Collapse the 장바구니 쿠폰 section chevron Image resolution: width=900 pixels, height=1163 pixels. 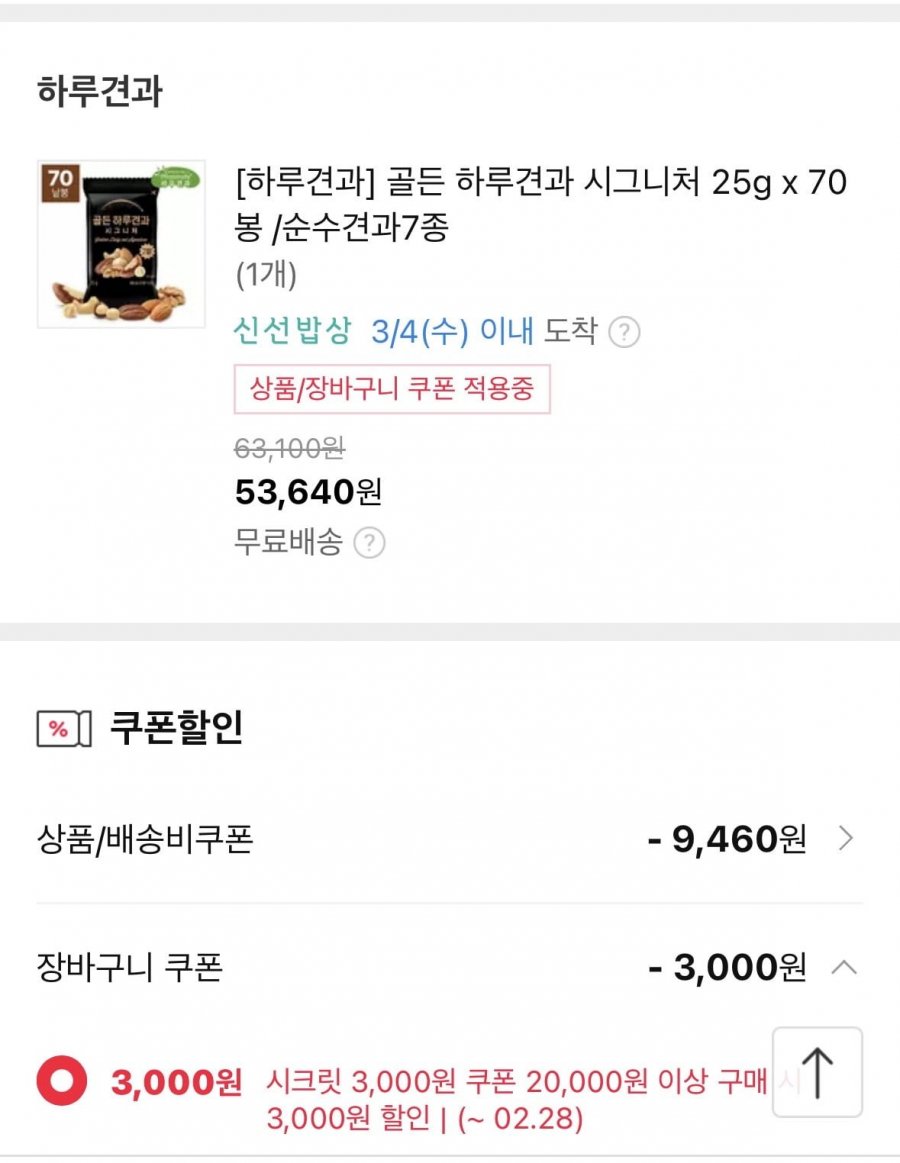[845, 967]
